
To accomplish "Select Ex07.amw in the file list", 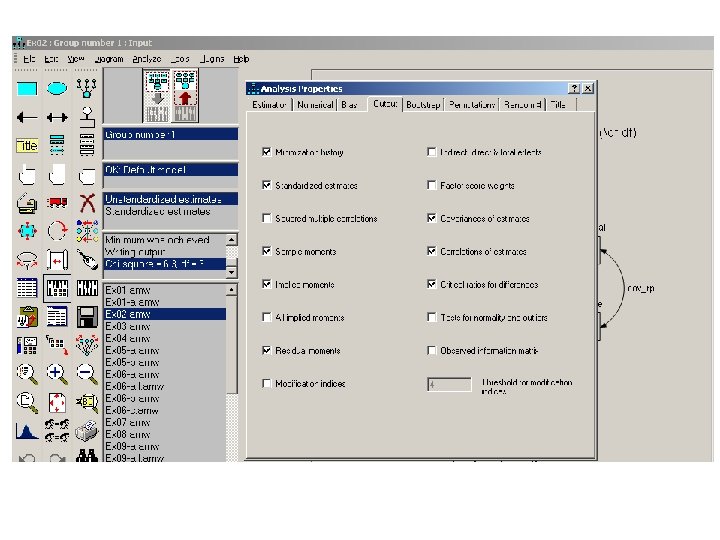I will [x=165, y=422].
